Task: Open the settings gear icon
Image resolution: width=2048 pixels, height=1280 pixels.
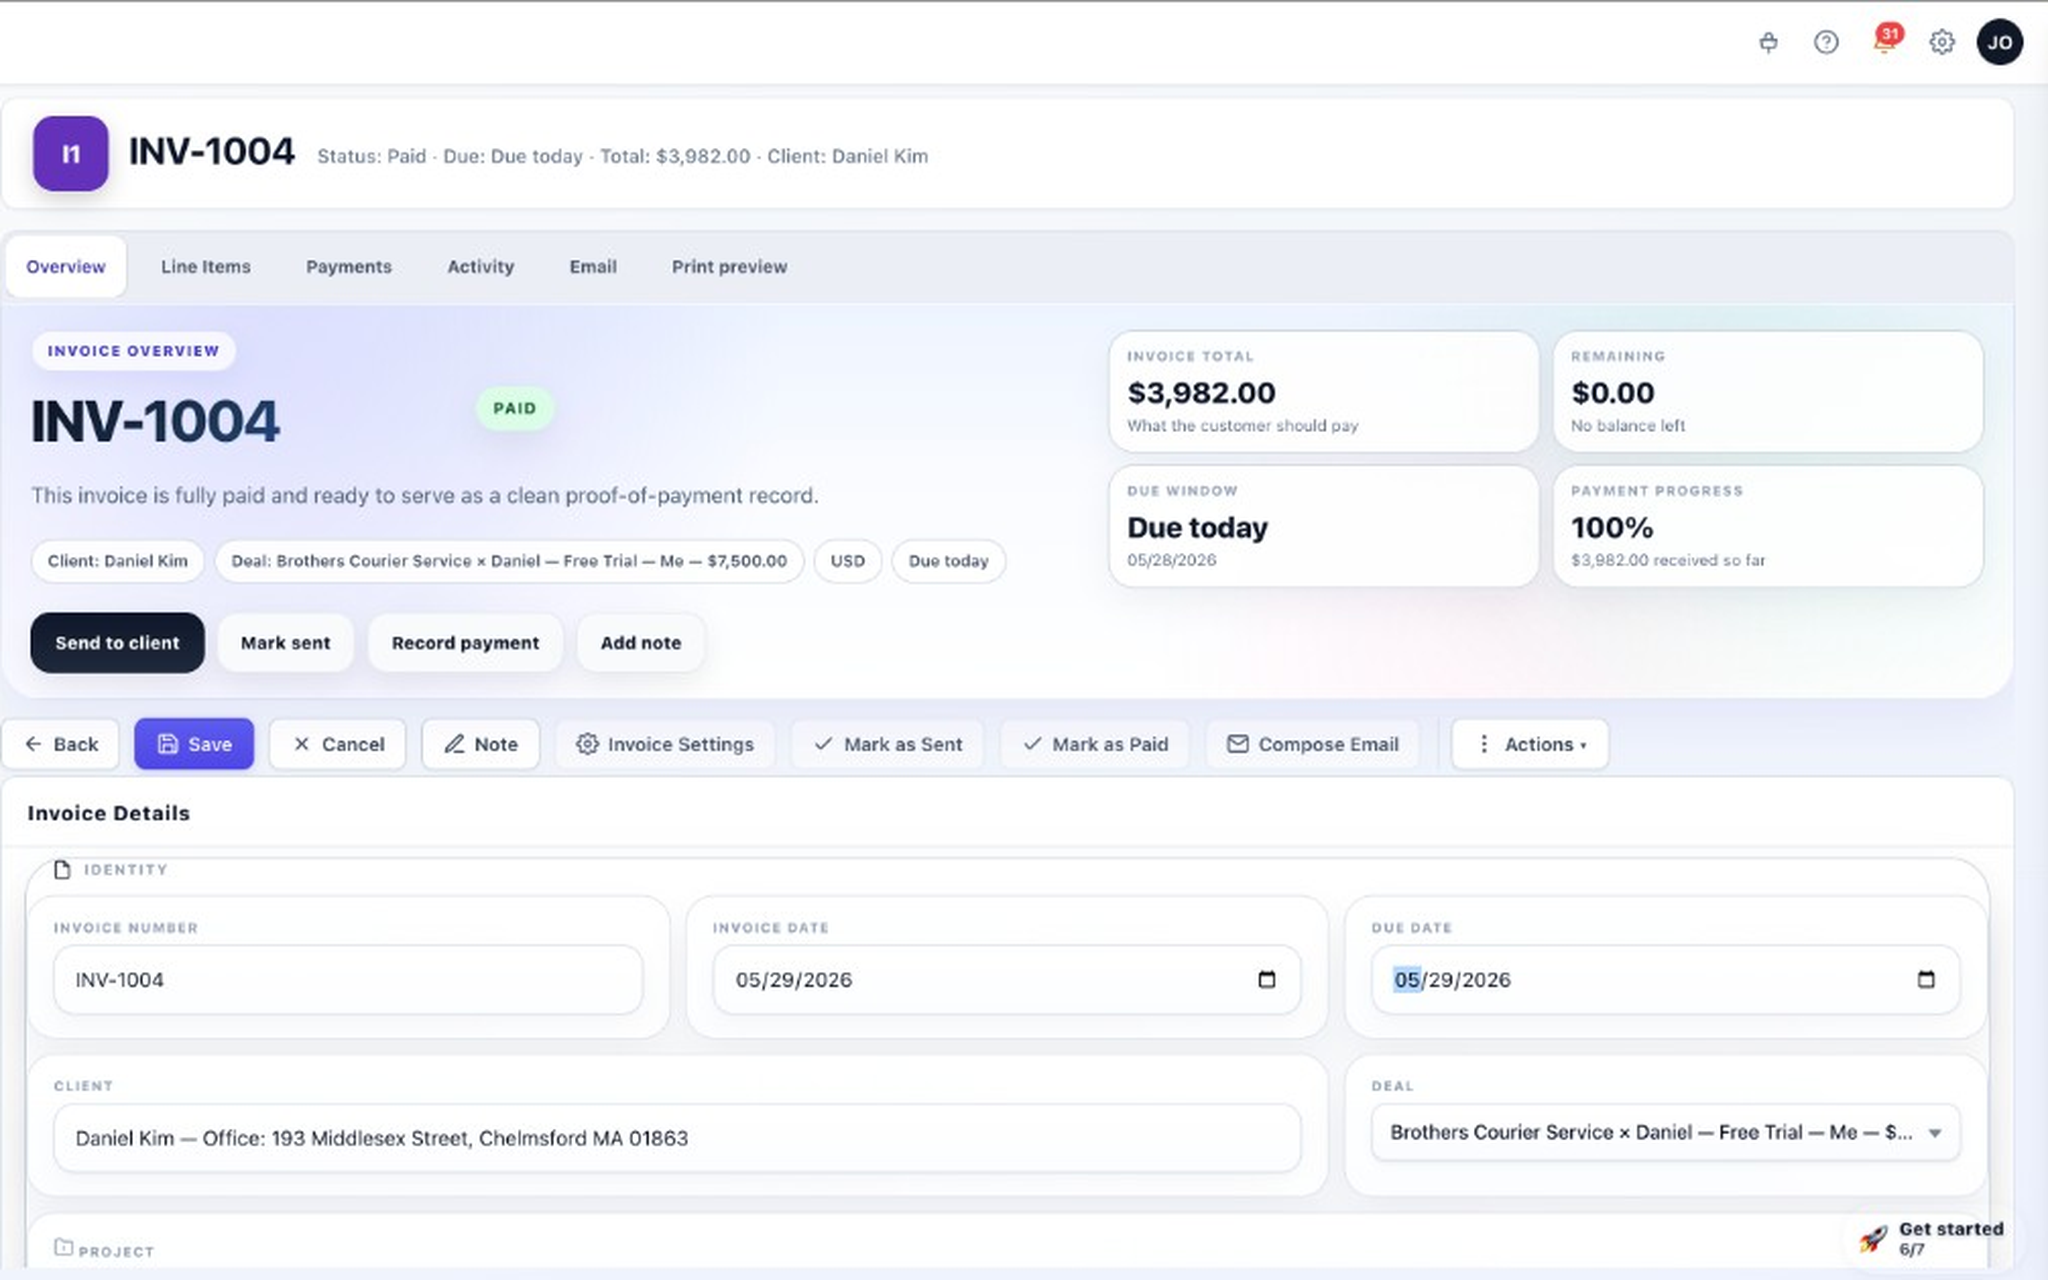Action: pos(1942,42)
